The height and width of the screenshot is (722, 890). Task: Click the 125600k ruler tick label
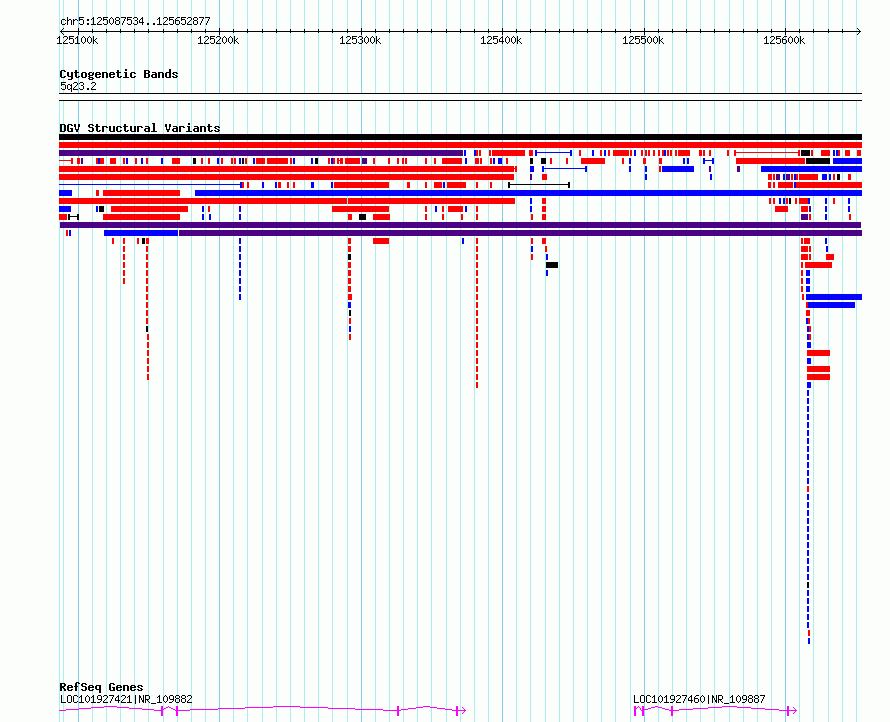[x=784, y=40]
